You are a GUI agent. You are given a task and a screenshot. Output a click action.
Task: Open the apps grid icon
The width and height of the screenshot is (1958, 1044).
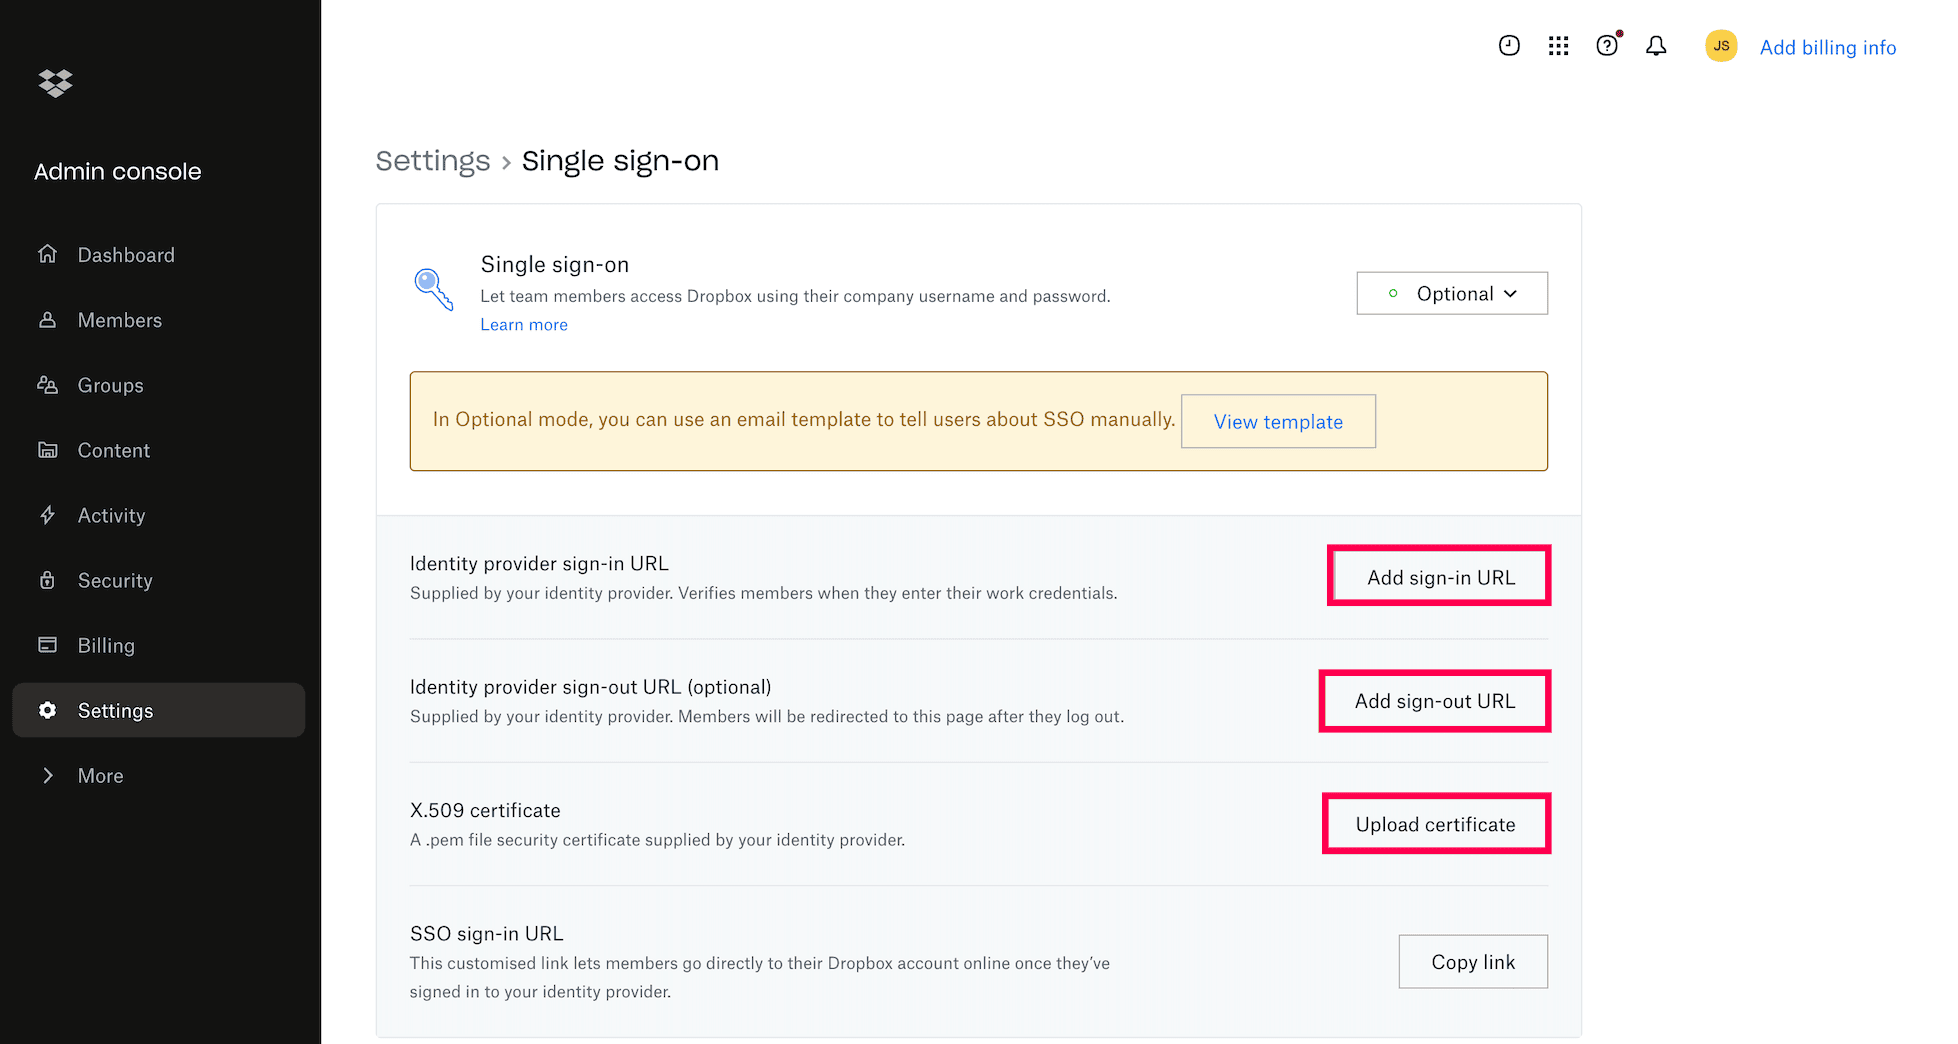tap(1558, 45)
